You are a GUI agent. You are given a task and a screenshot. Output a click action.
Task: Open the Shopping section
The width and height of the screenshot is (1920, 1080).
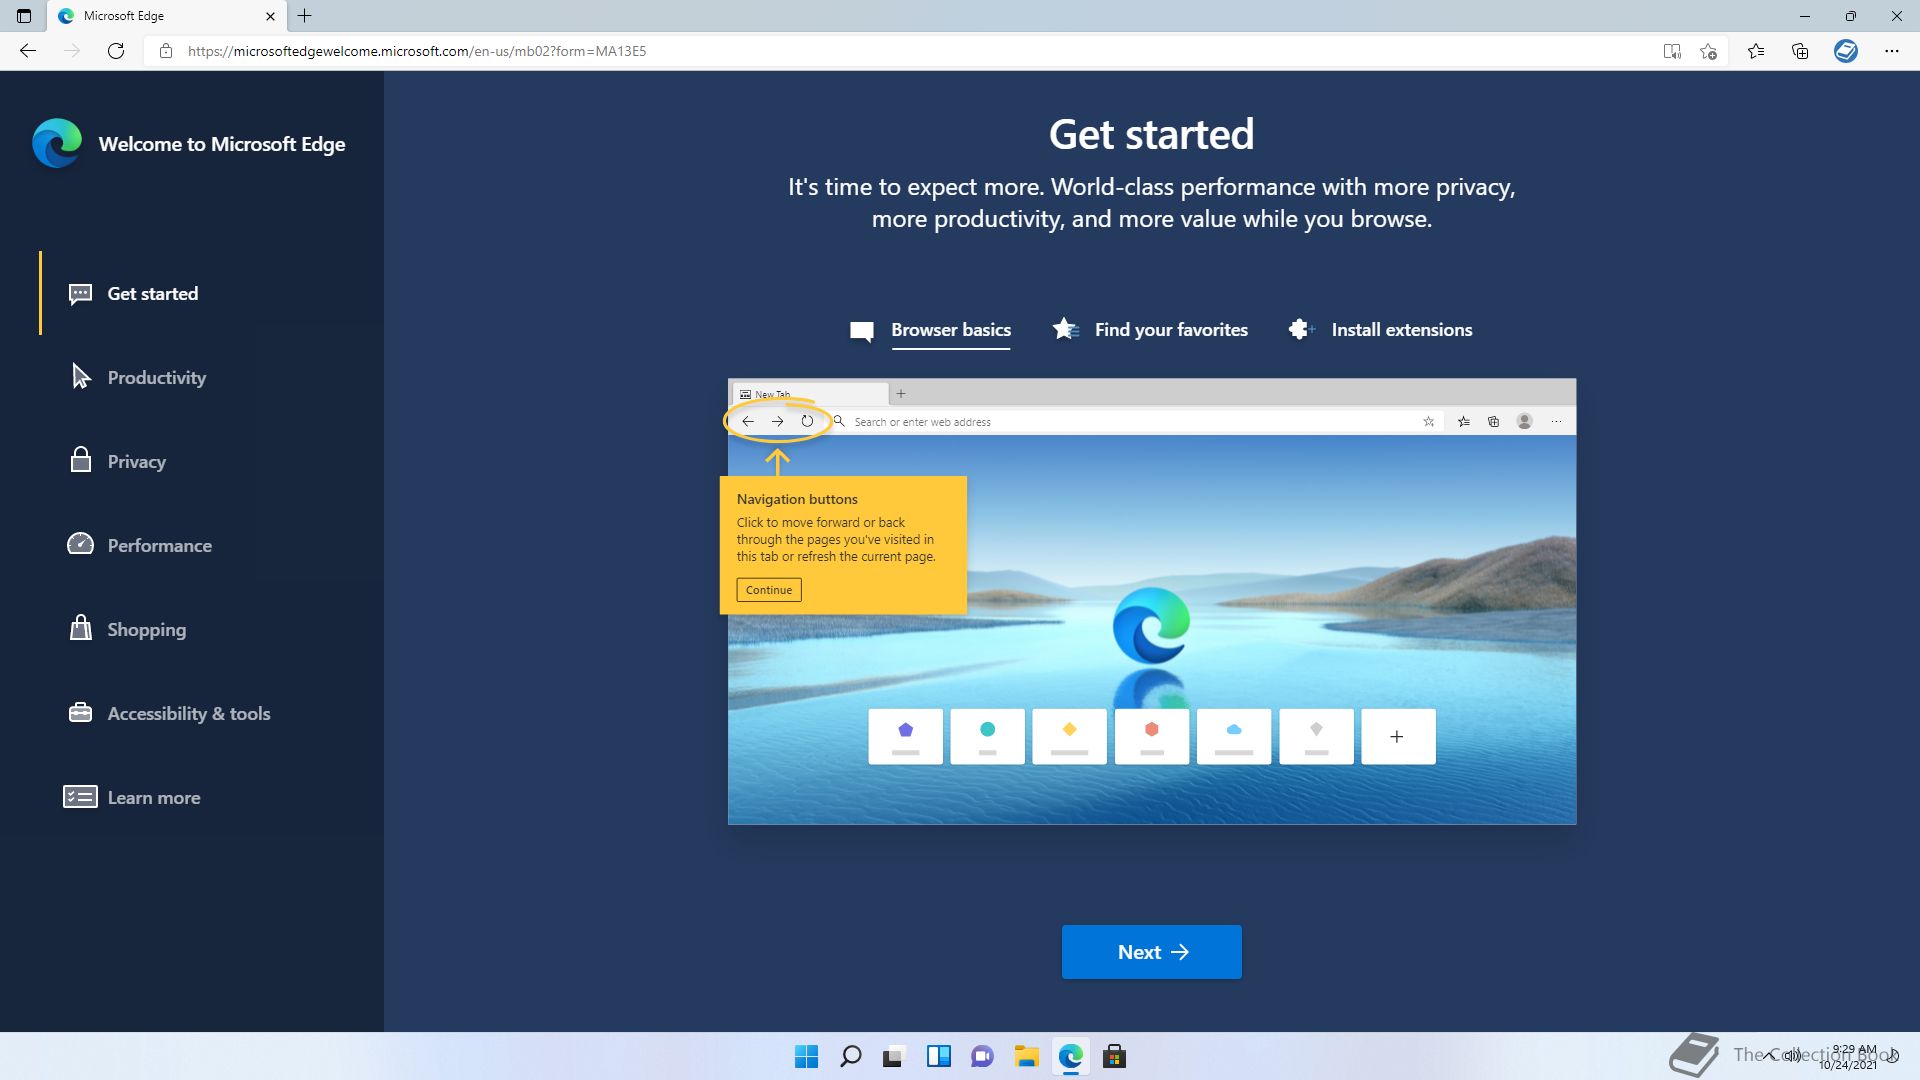[146, 629]
